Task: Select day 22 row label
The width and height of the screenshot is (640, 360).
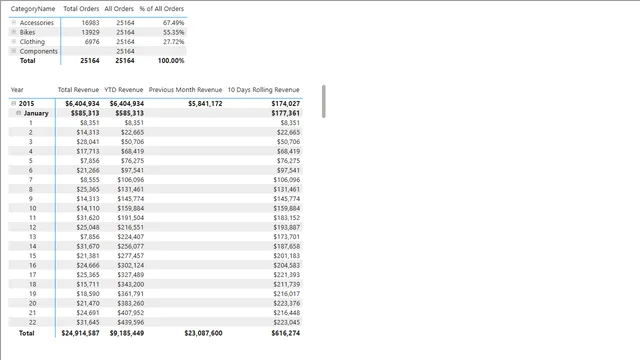Action: click(x=33, y=322)
